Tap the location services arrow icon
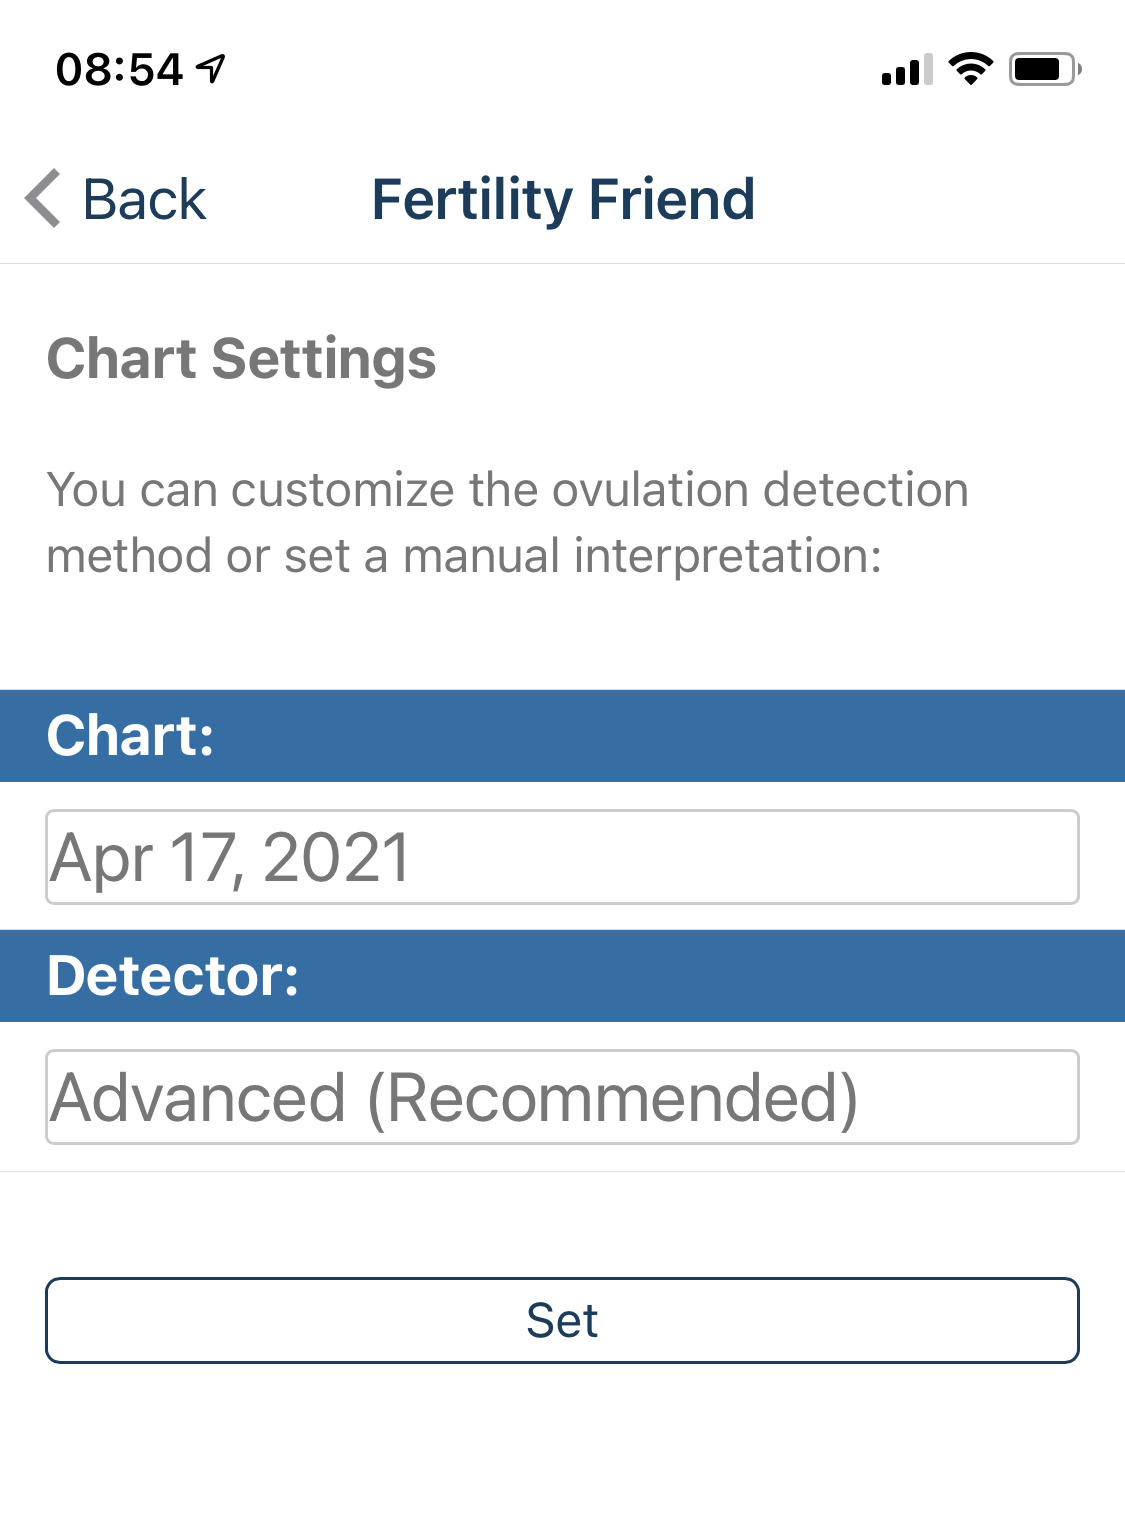The image size is (1125, 1528). [x=211, y=69]
